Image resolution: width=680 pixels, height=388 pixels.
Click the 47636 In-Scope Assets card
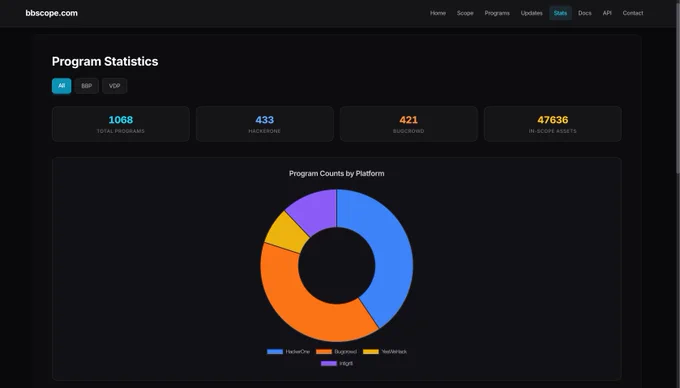[552, 124]
